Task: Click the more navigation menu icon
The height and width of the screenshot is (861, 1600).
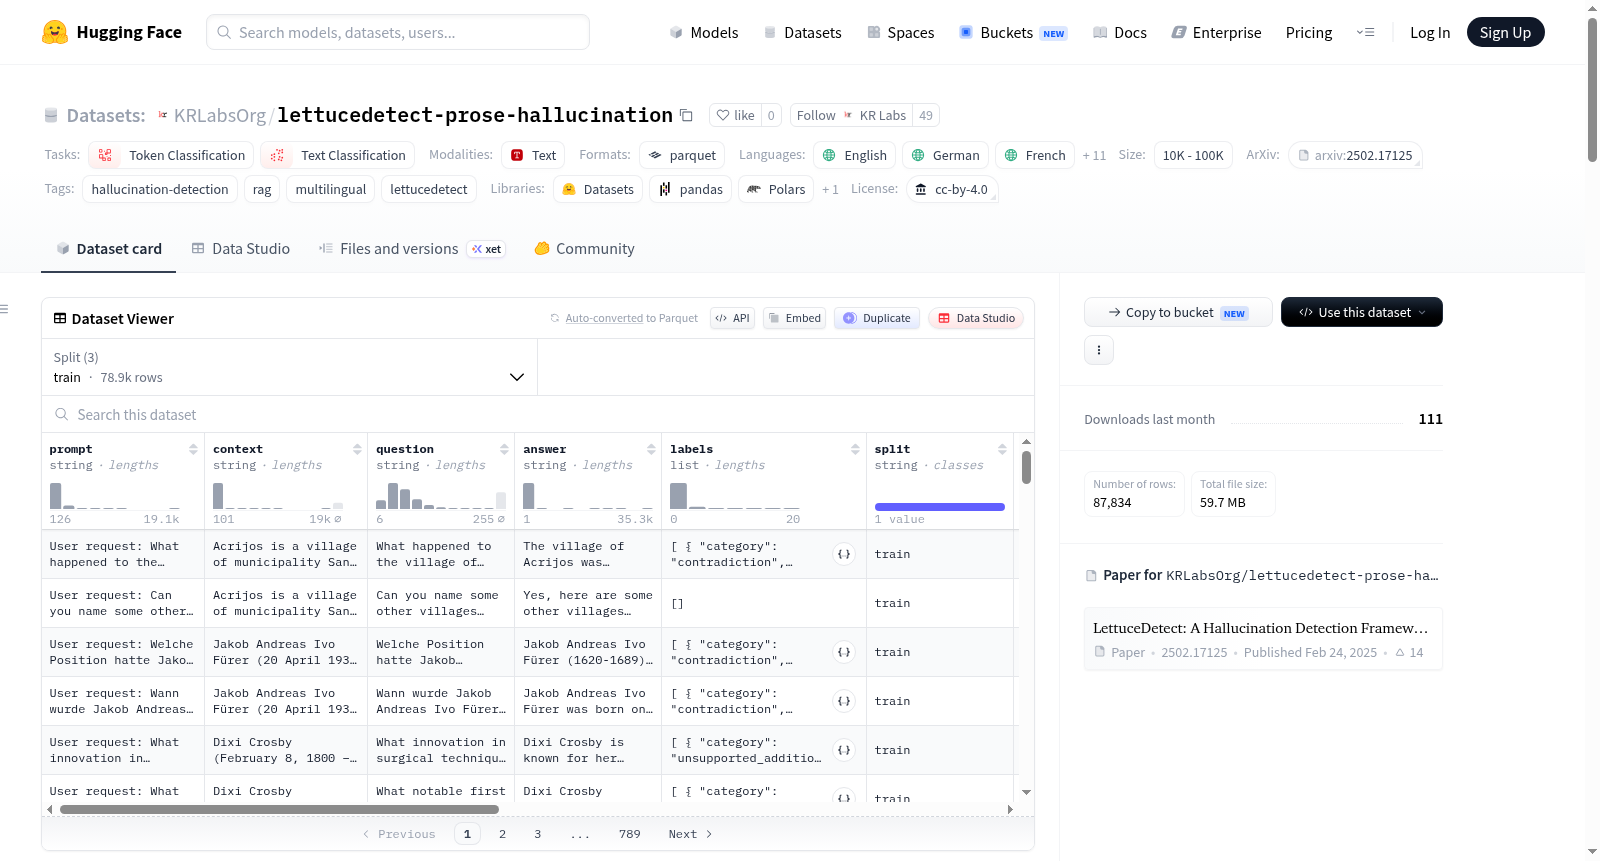Action: (x=1365, y=33)
